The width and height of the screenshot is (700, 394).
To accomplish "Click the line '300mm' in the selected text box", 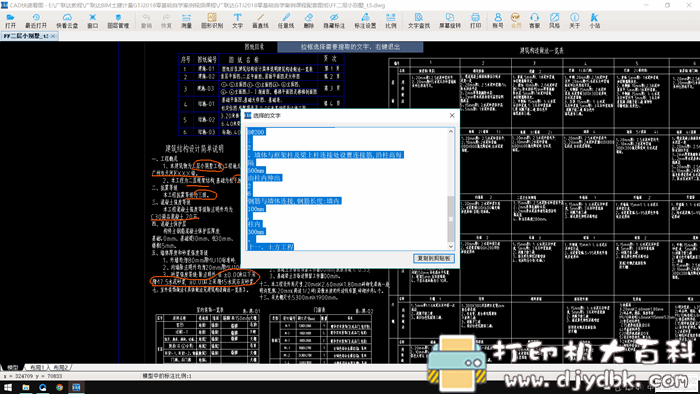I will click(x=256, y=232).
